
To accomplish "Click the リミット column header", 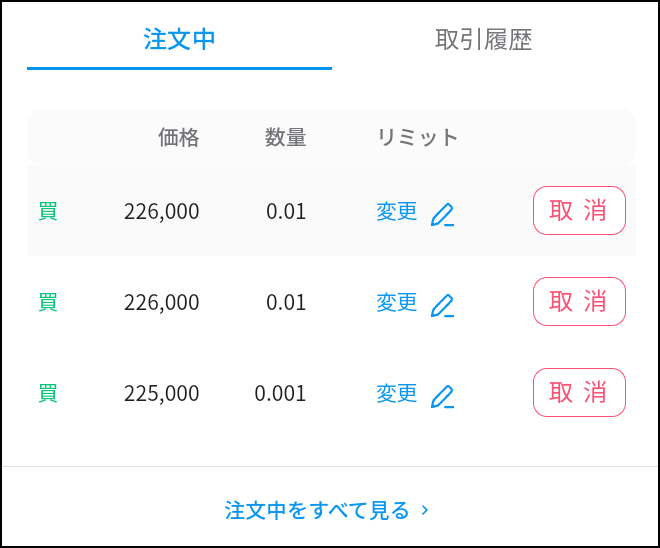I will (417, 137).
